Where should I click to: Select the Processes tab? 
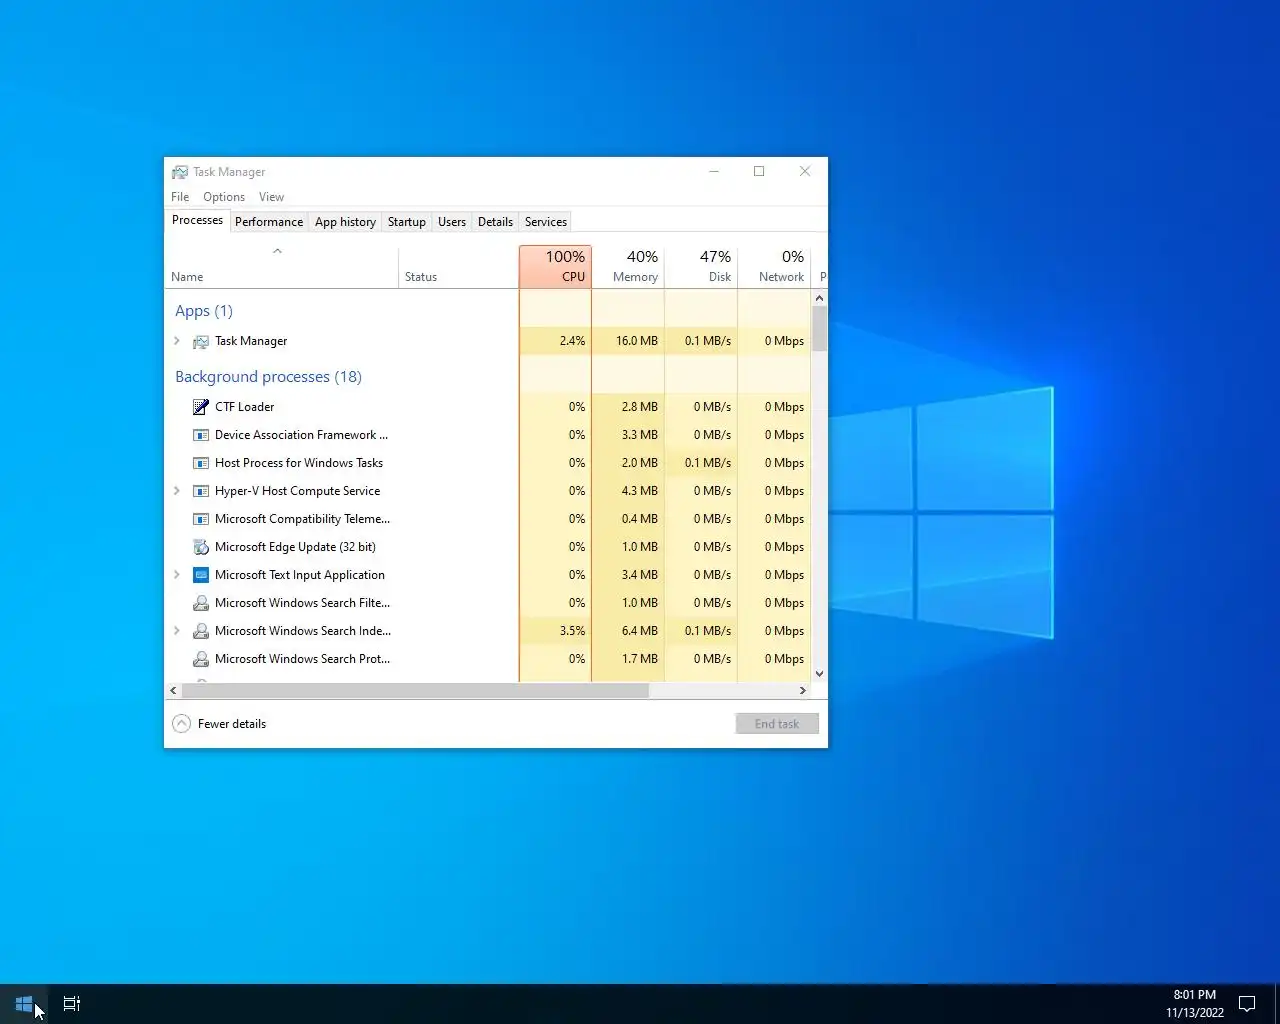pos(197,220)
